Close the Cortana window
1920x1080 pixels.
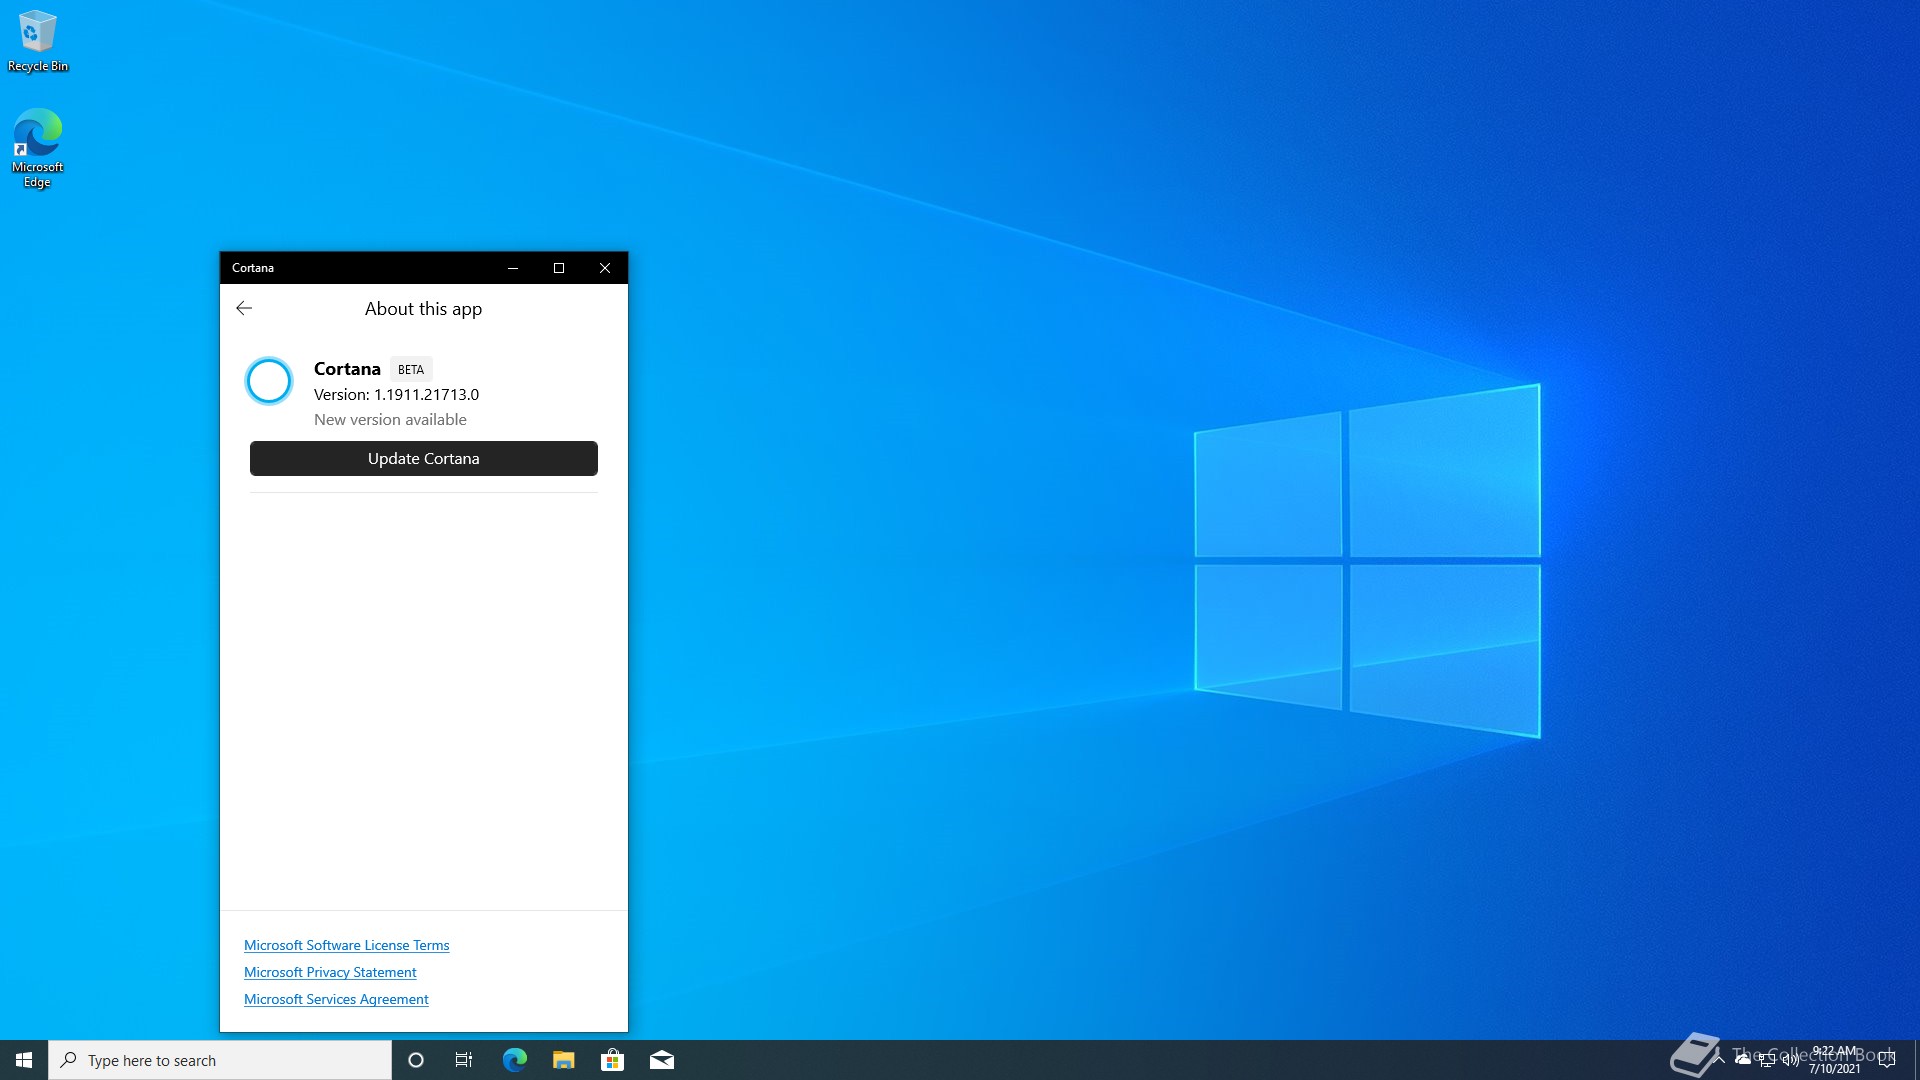[605, 268]
